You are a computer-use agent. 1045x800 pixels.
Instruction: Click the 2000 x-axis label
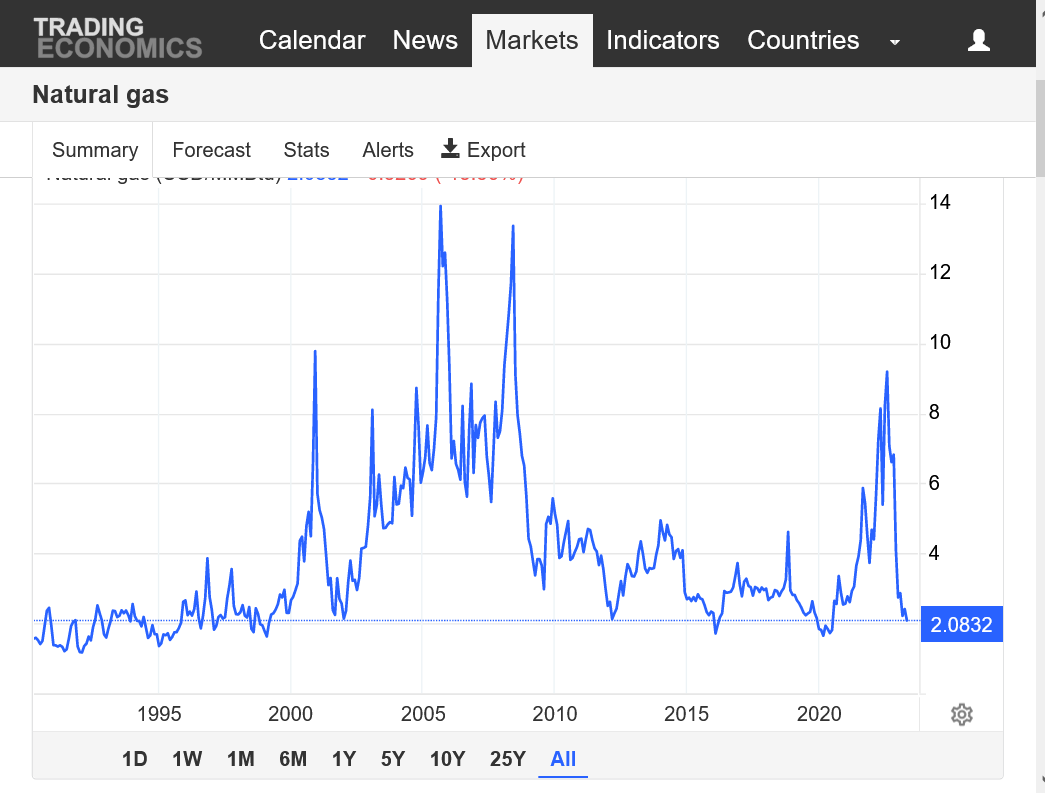(x=290, y=714)
